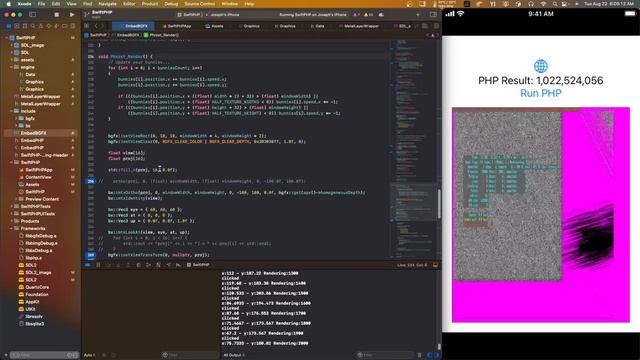Collapse the engine folder
Image resolution: width=640 pixels, height=360 pixels.
coord(11,67)
